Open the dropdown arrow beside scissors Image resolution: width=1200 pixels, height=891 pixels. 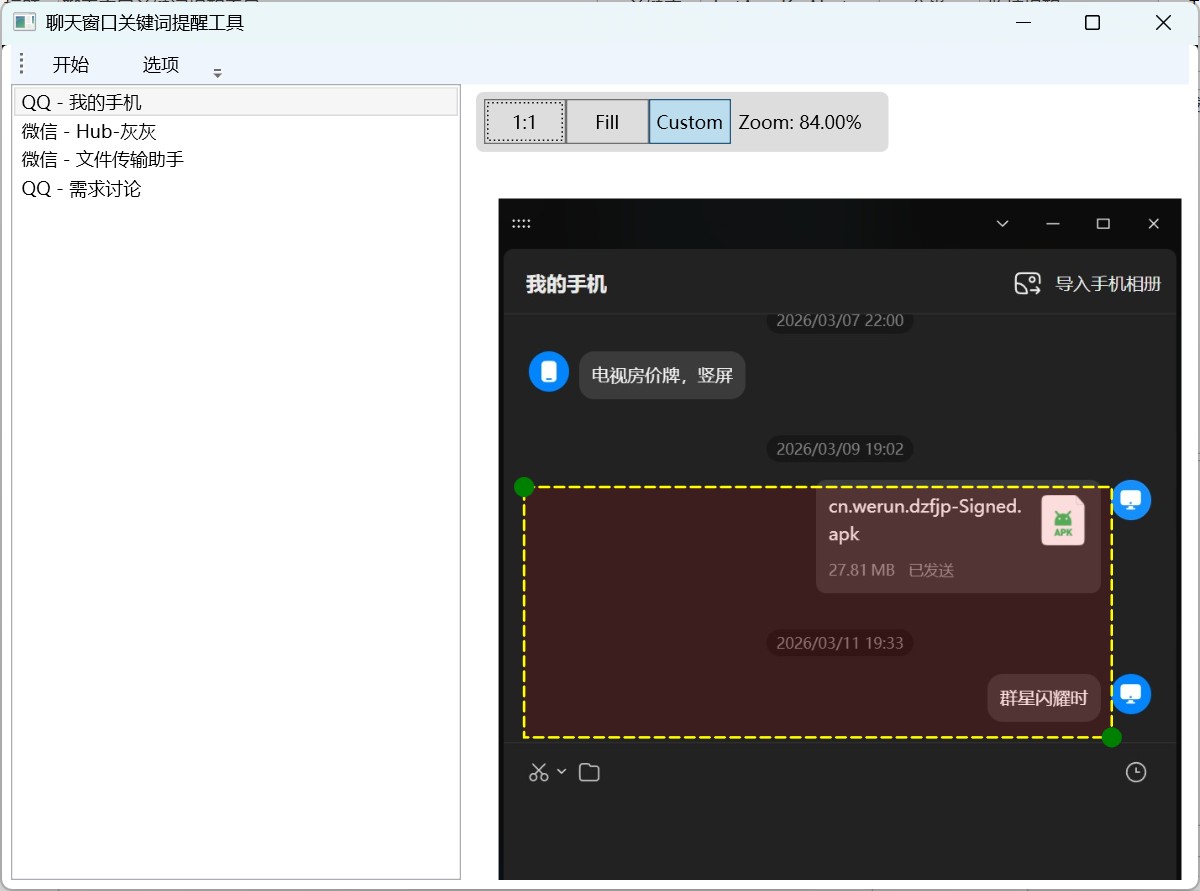coord(561,772)
